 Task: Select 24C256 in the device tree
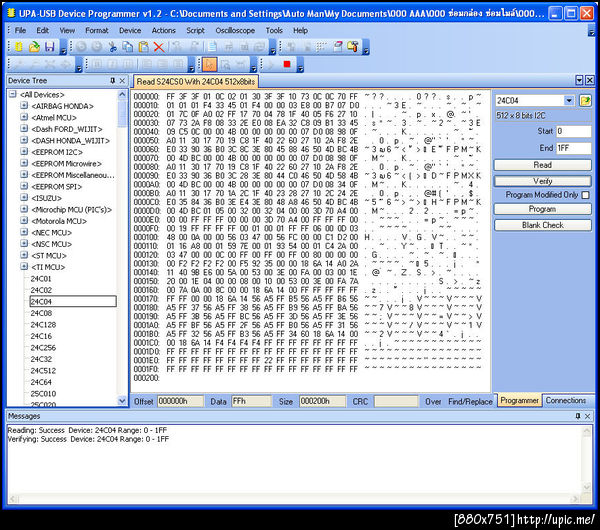tap(43, 347)
